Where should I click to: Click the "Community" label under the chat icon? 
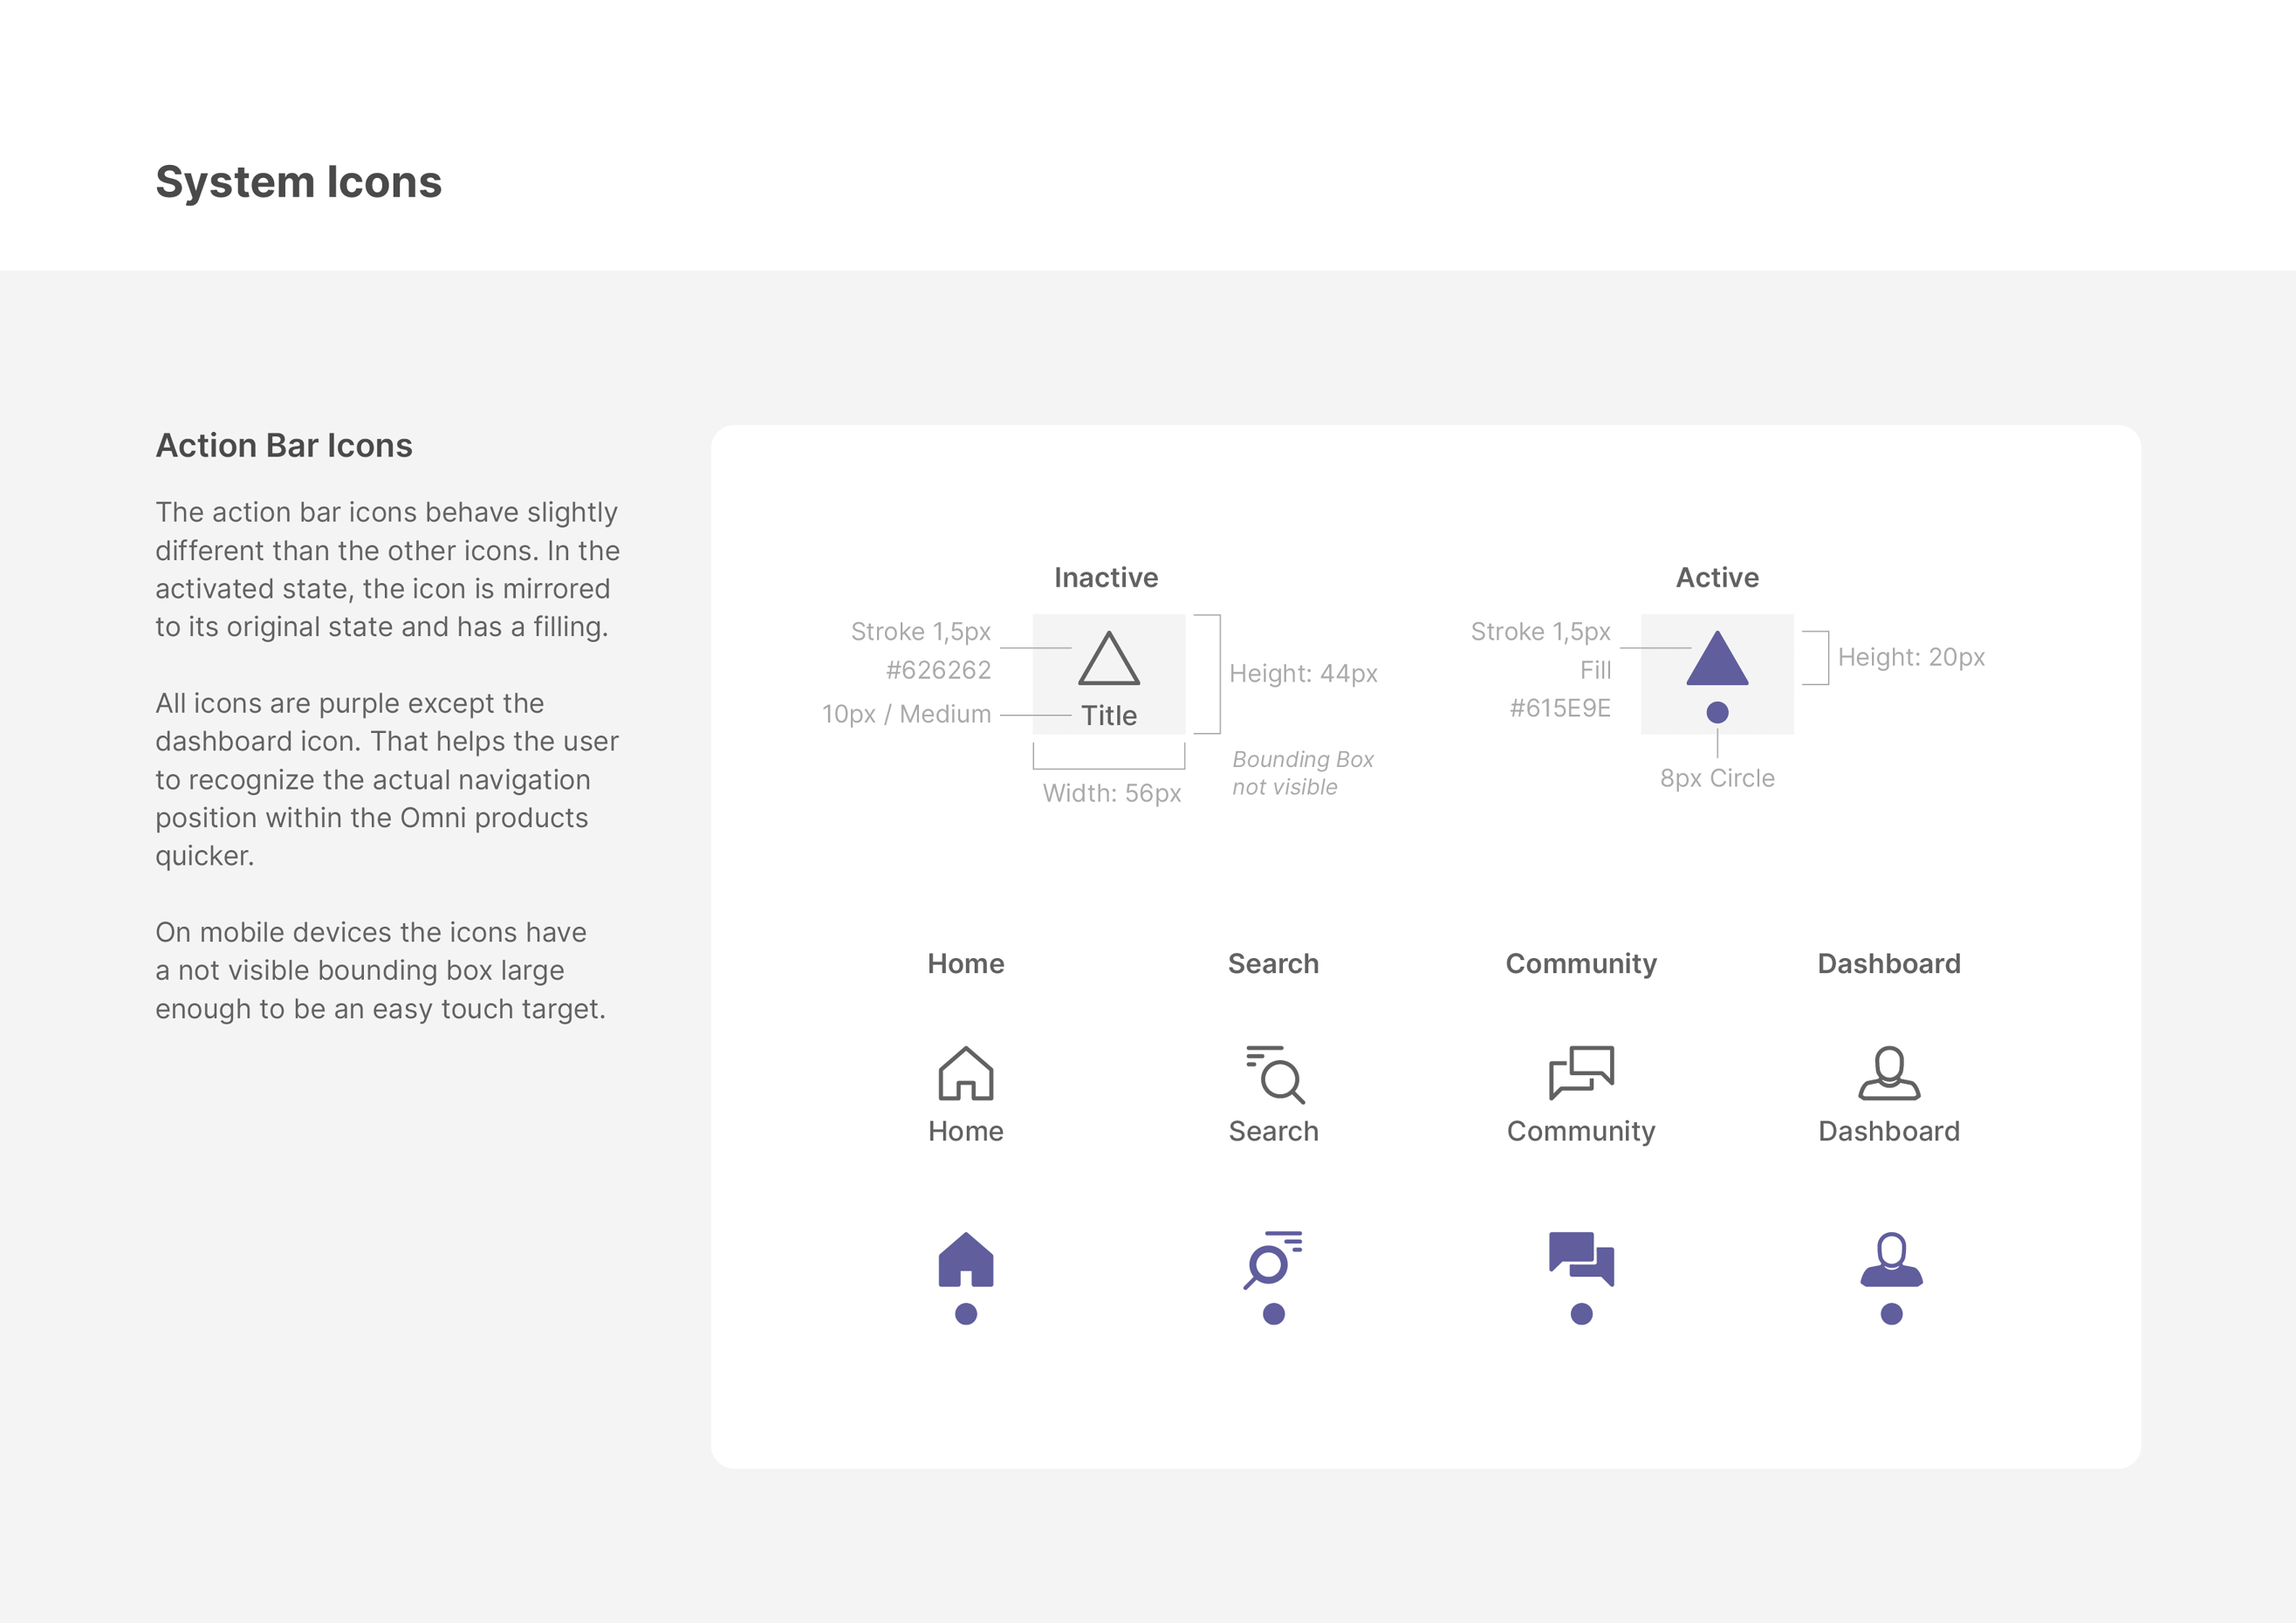[1581, 1131]
